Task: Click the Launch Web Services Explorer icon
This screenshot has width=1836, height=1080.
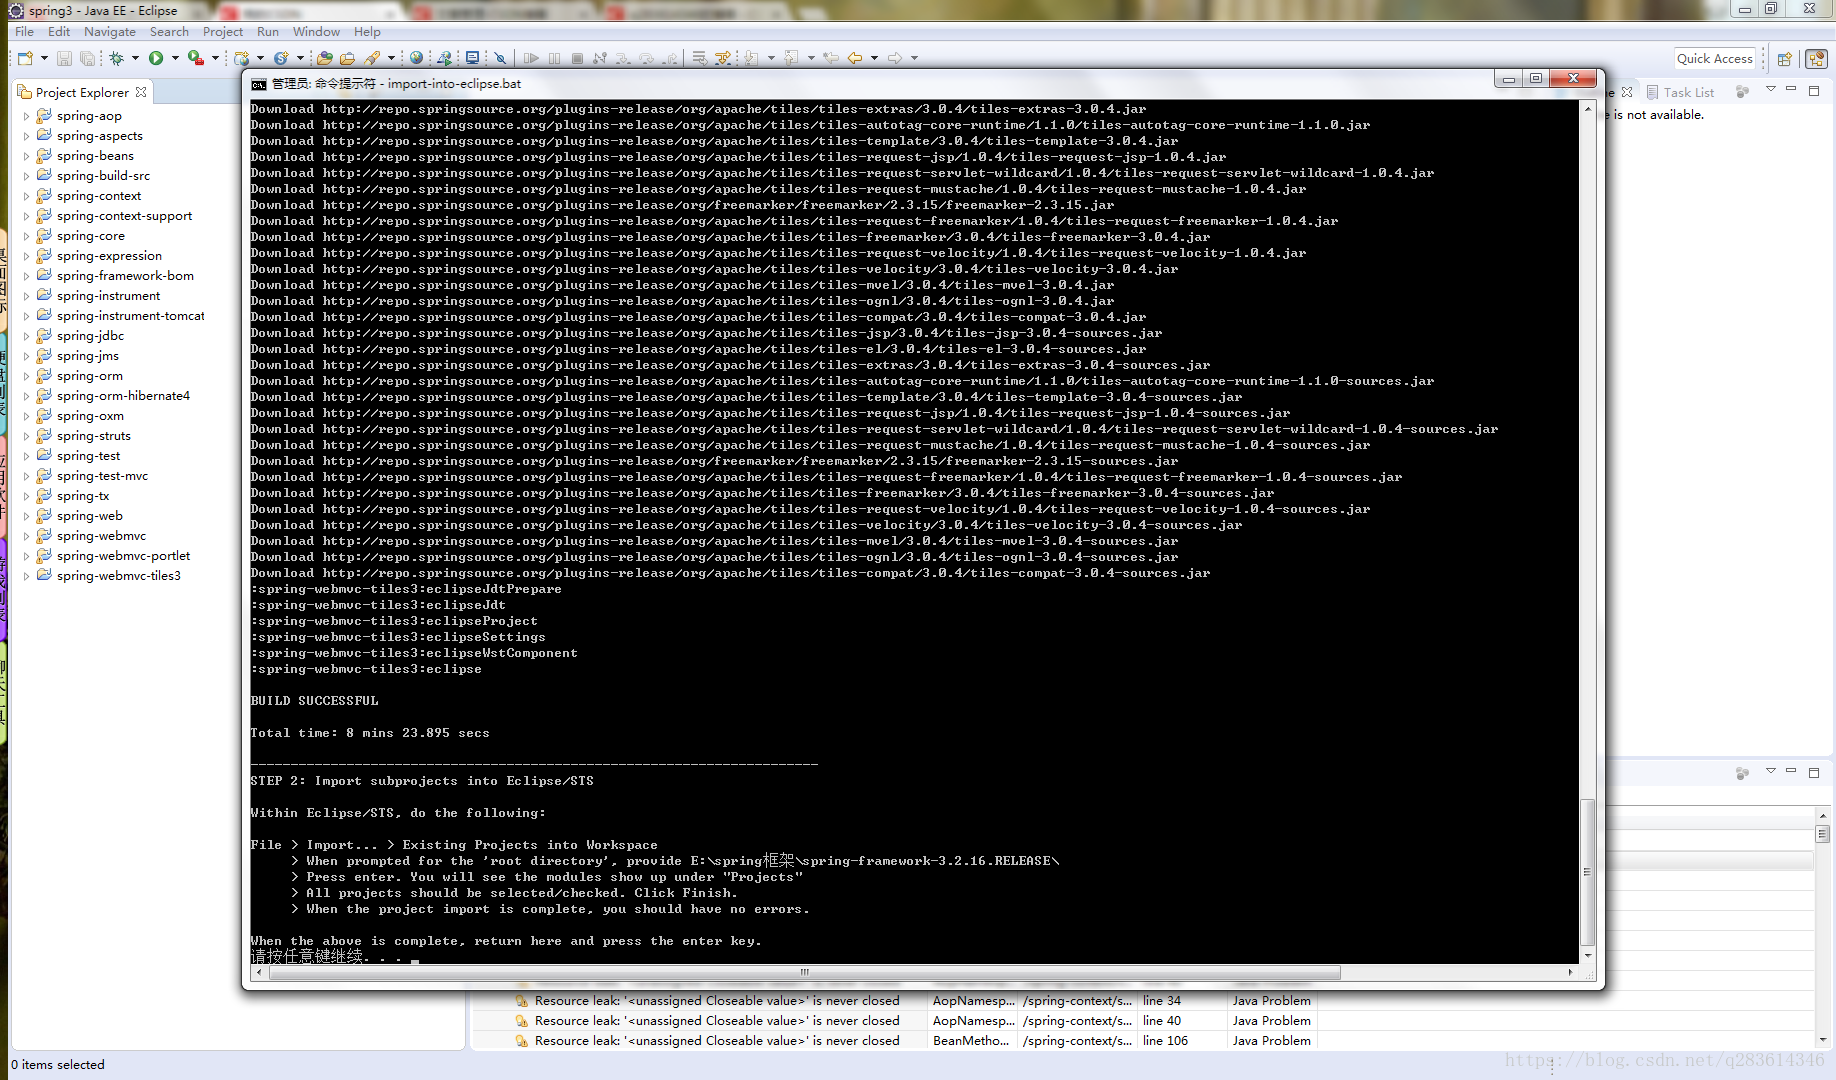Action: pos(444,58)
